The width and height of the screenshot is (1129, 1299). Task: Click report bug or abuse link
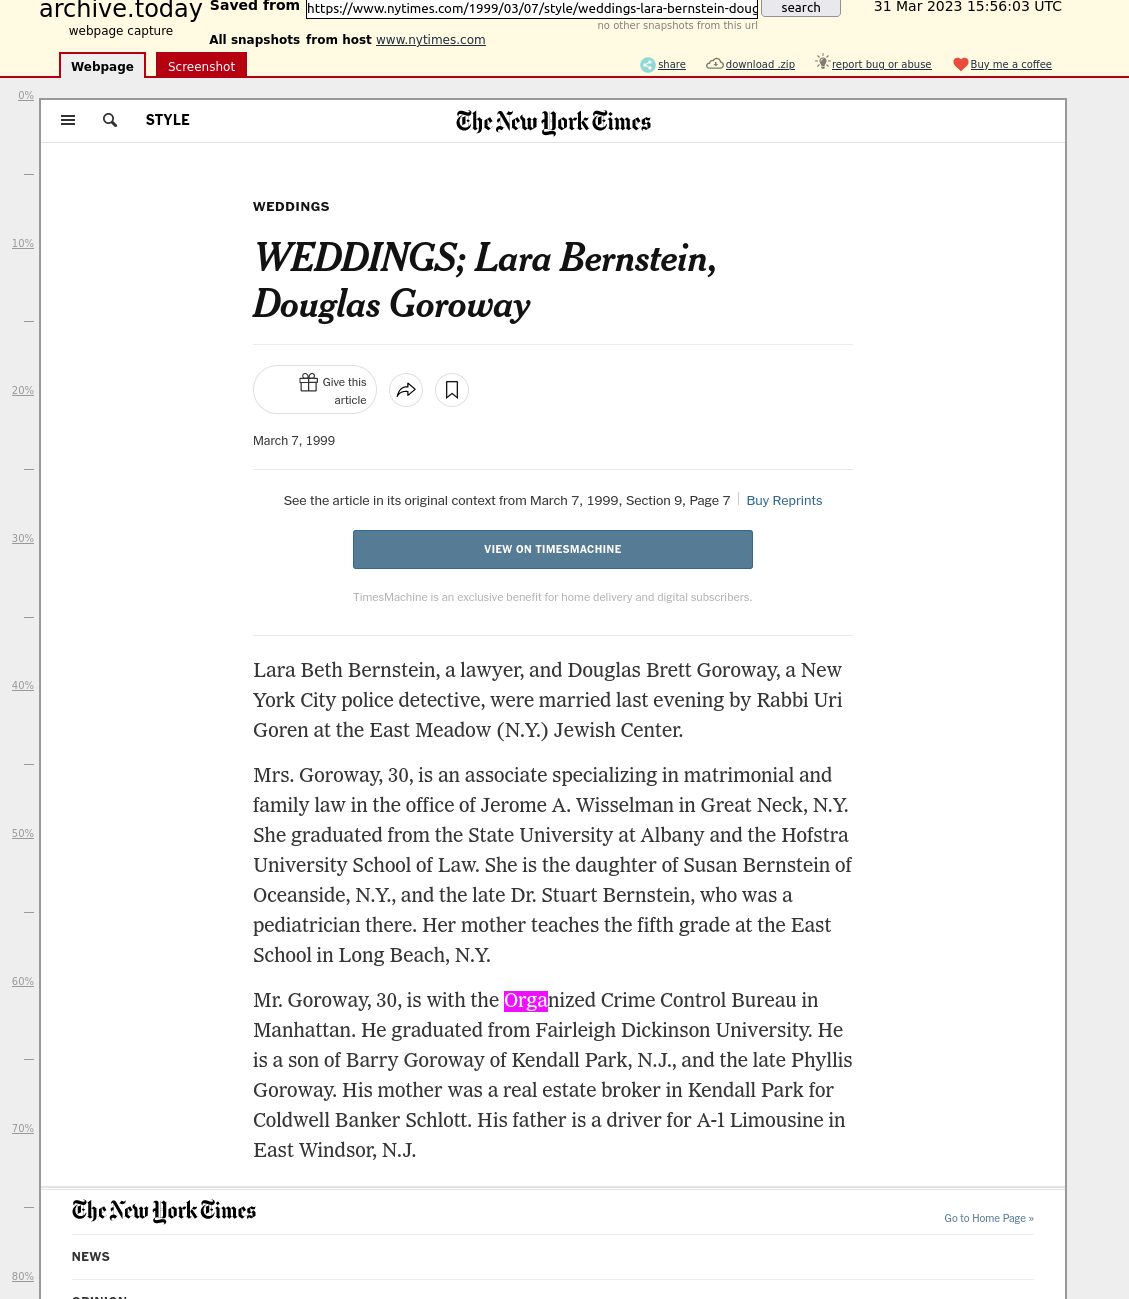click(x=881, y=65)
